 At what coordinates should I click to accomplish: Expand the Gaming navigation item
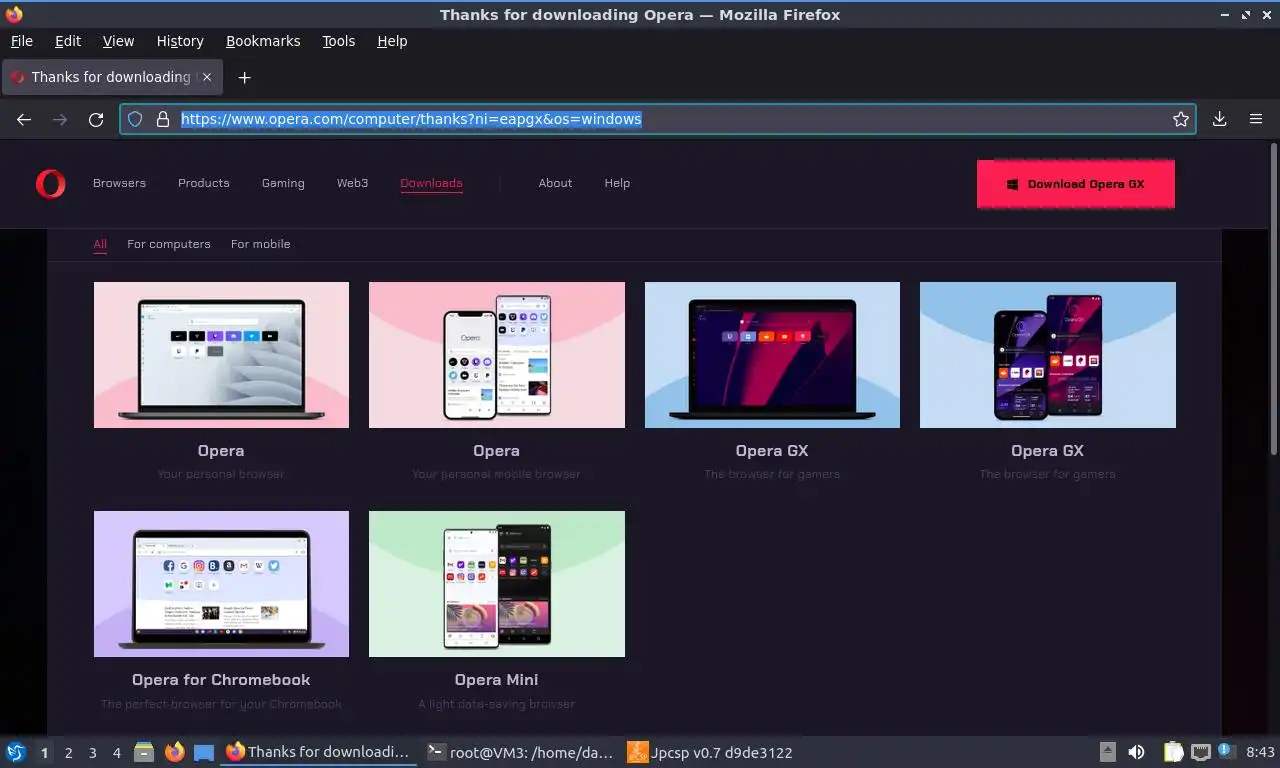tap(283, 183)
